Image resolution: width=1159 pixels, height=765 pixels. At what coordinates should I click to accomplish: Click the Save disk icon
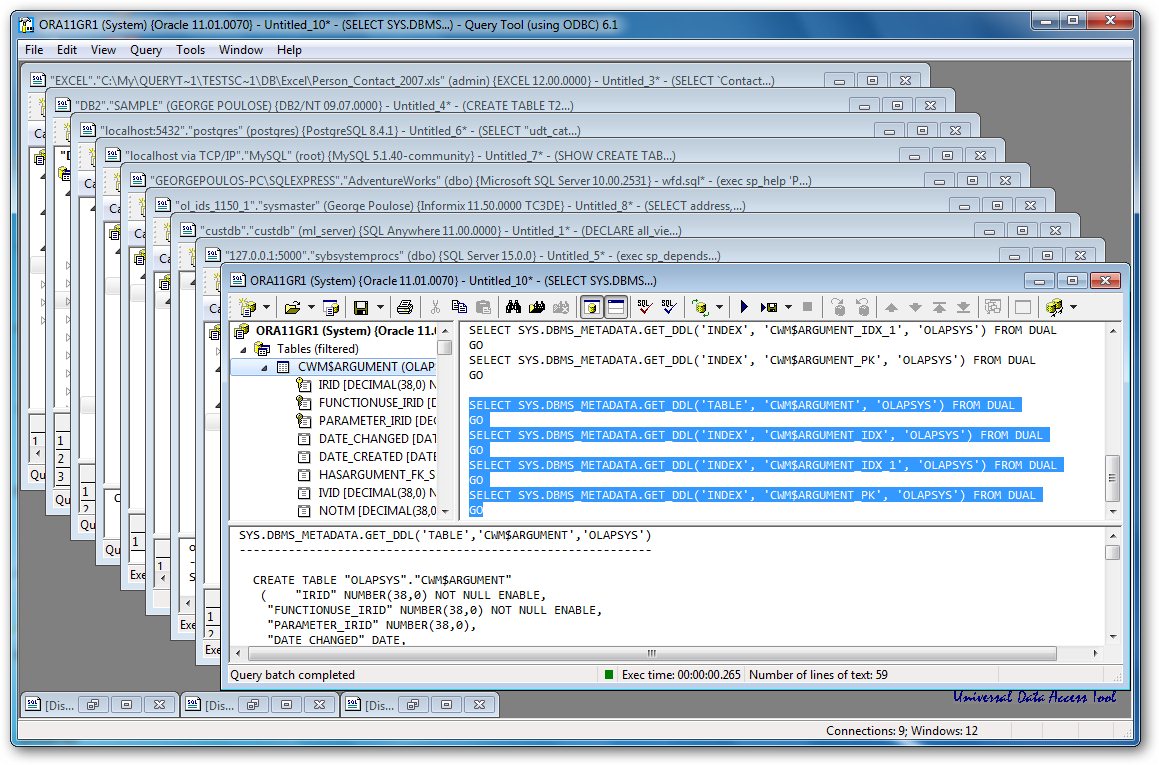[360, 307]
